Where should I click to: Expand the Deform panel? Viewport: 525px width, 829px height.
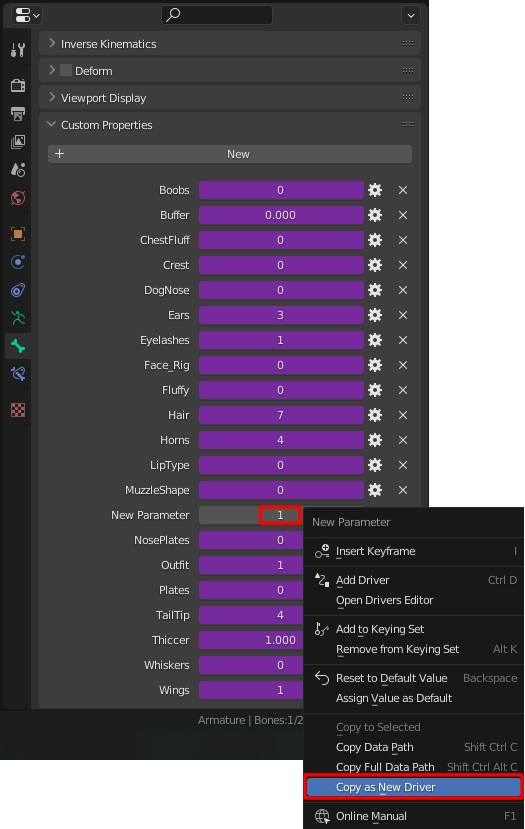click(x=52, y=70)
